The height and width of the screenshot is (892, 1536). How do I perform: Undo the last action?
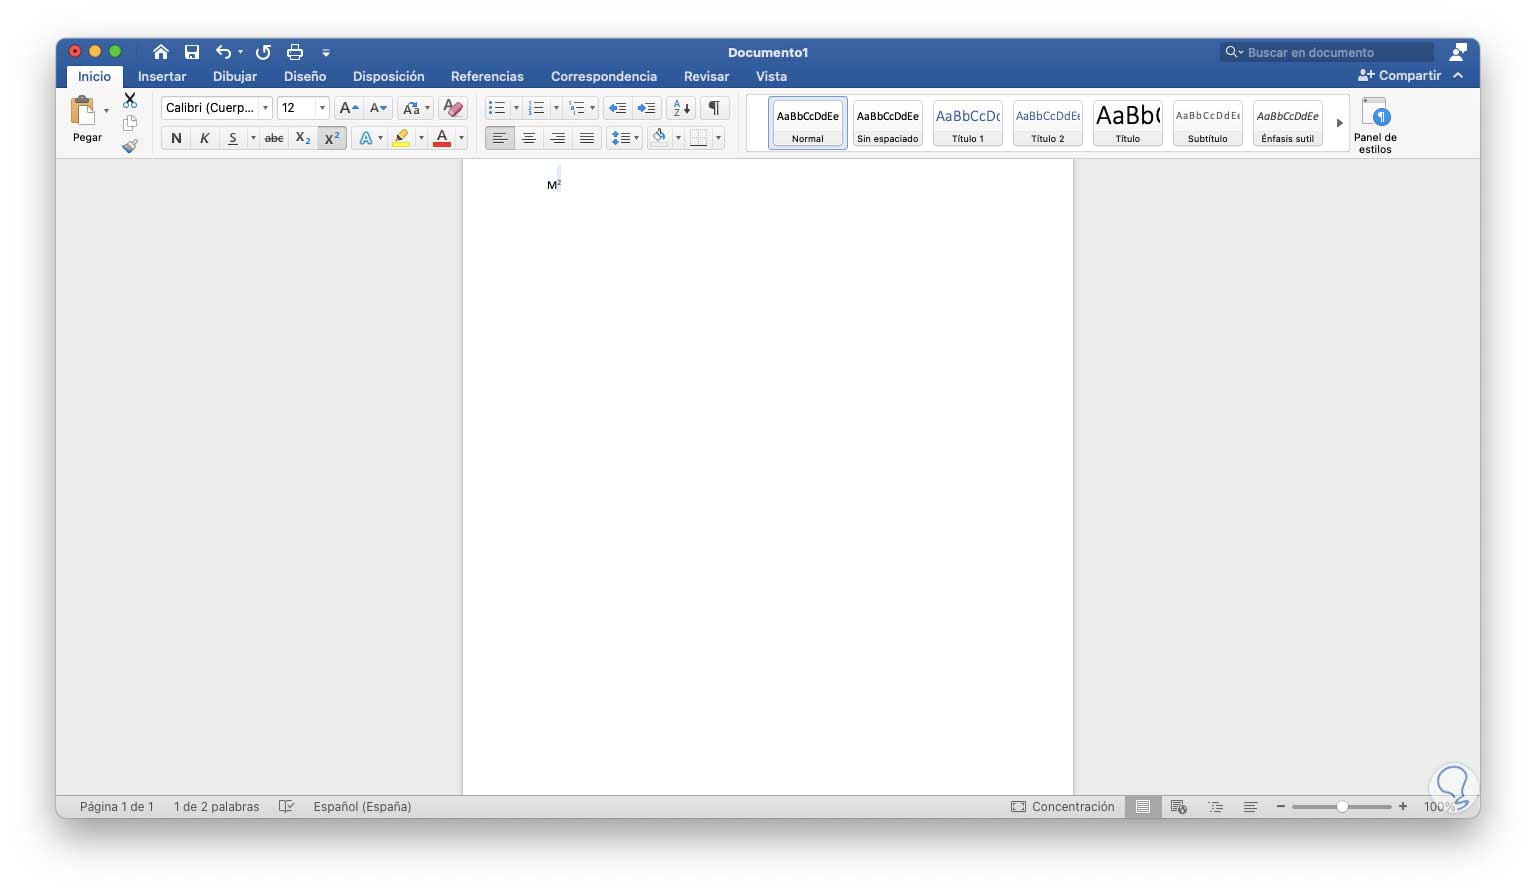(223, 52)
